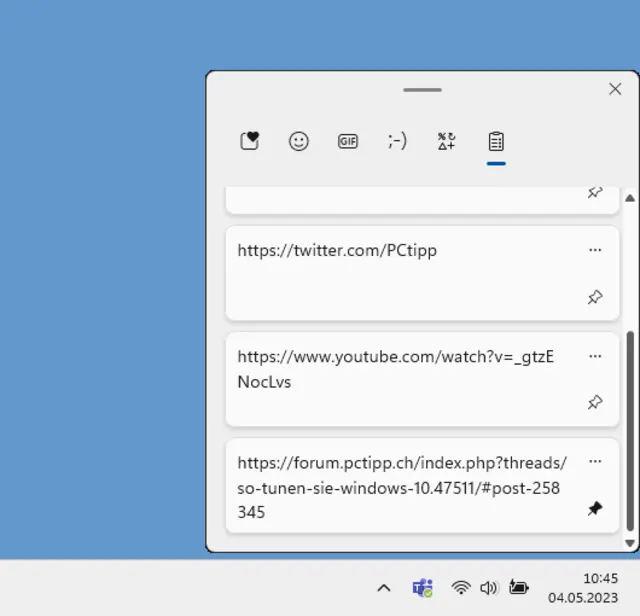The width and height of the screenshot is (640, 616).
Task: Paste the https://twitter.com/PCtipp item
Action: pos(400,272)
